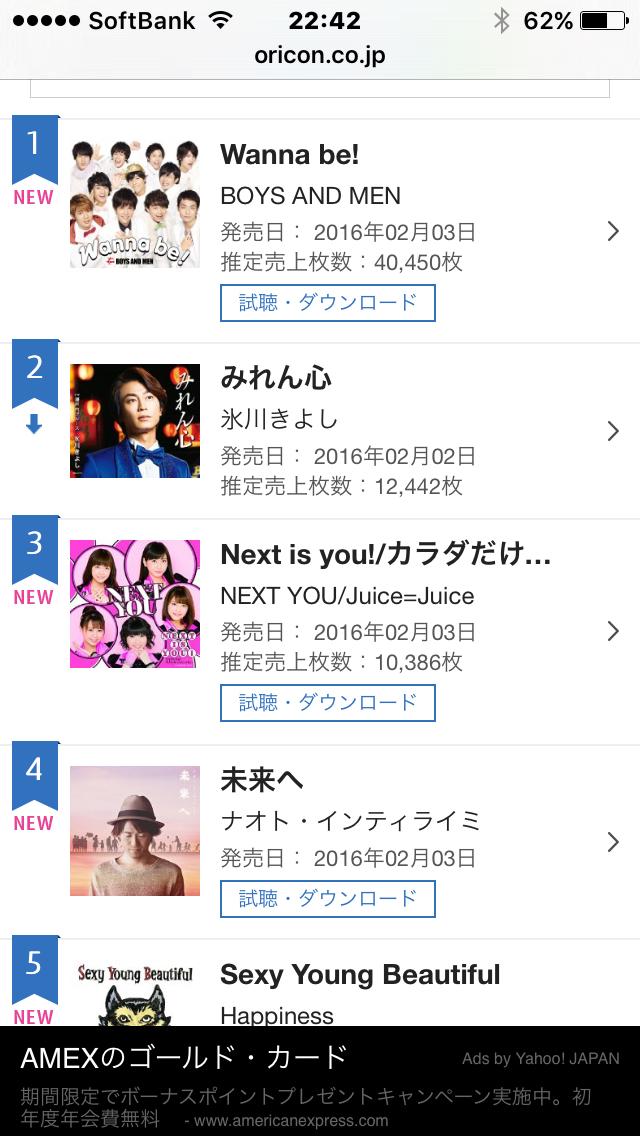Tap the みれん心 album cover thumbnail
The image size is (640, 1136).
coord(135,421)
